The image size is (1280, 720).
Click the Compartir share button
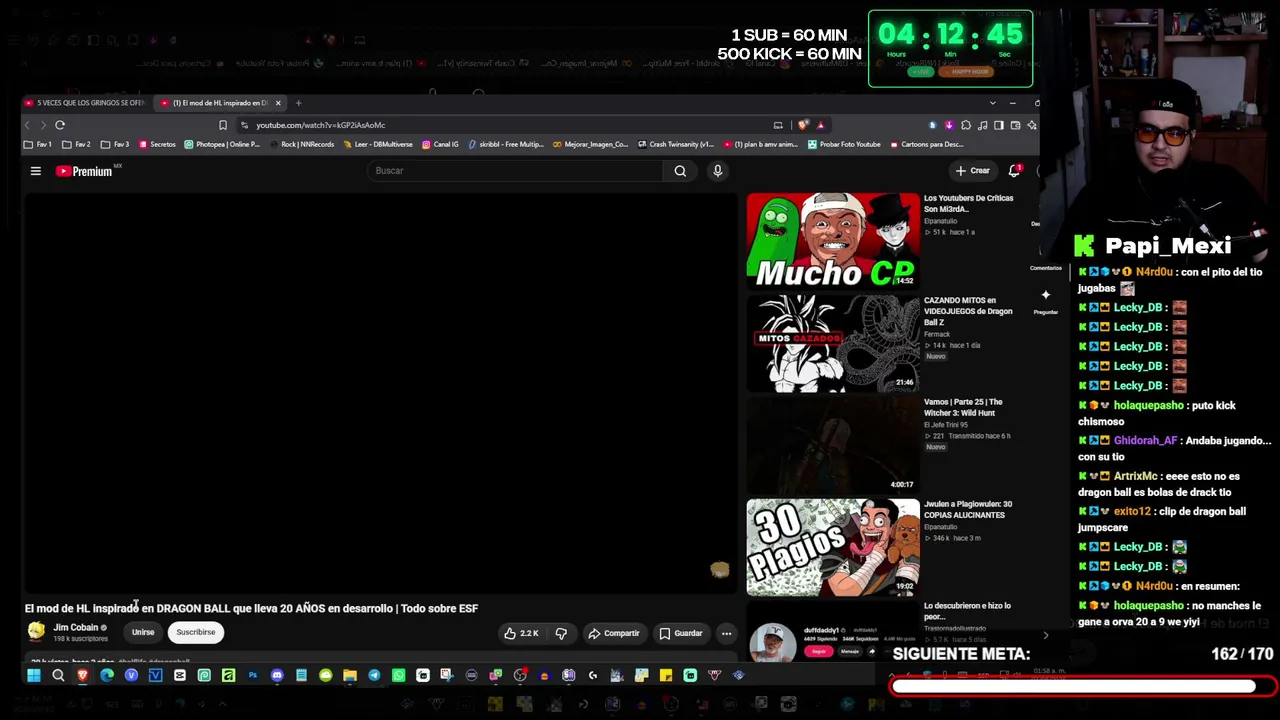tap(614, 633)
